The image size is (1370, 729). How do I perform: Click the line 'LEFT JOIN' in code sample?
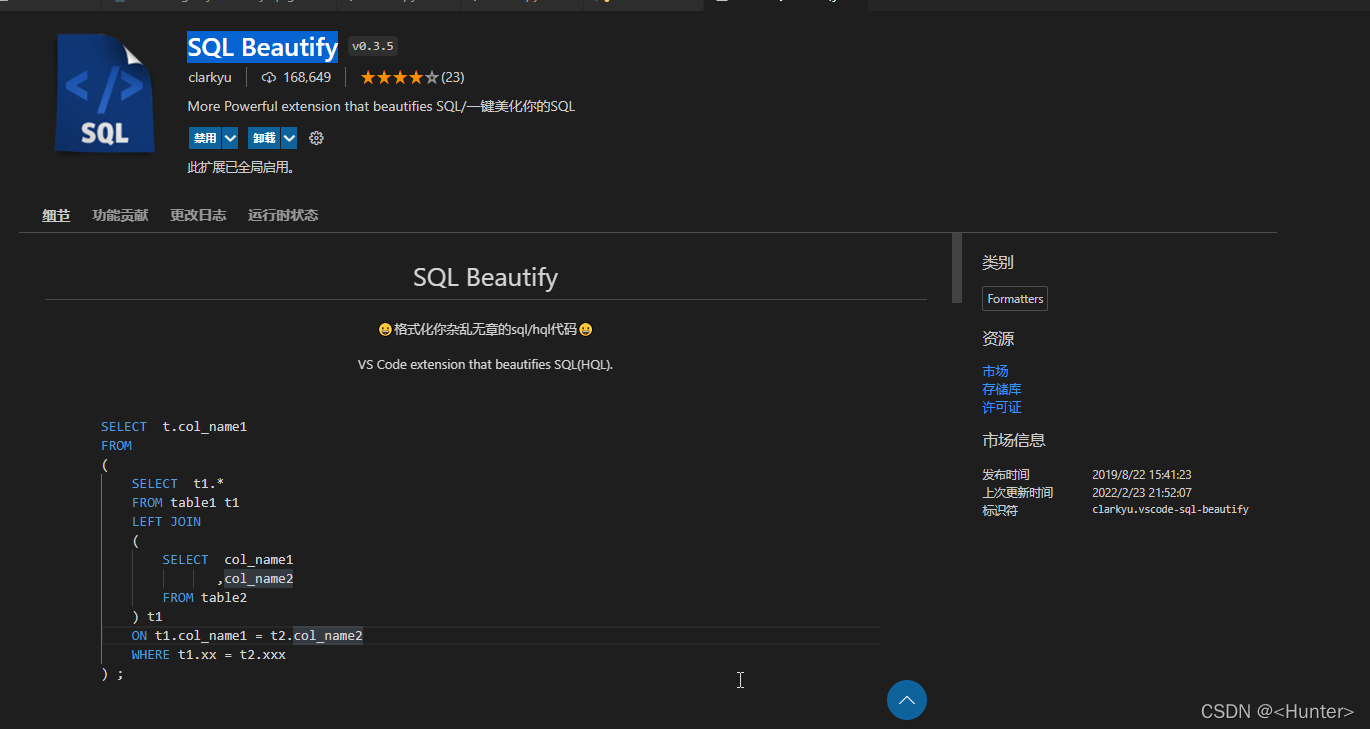point(166,521)
